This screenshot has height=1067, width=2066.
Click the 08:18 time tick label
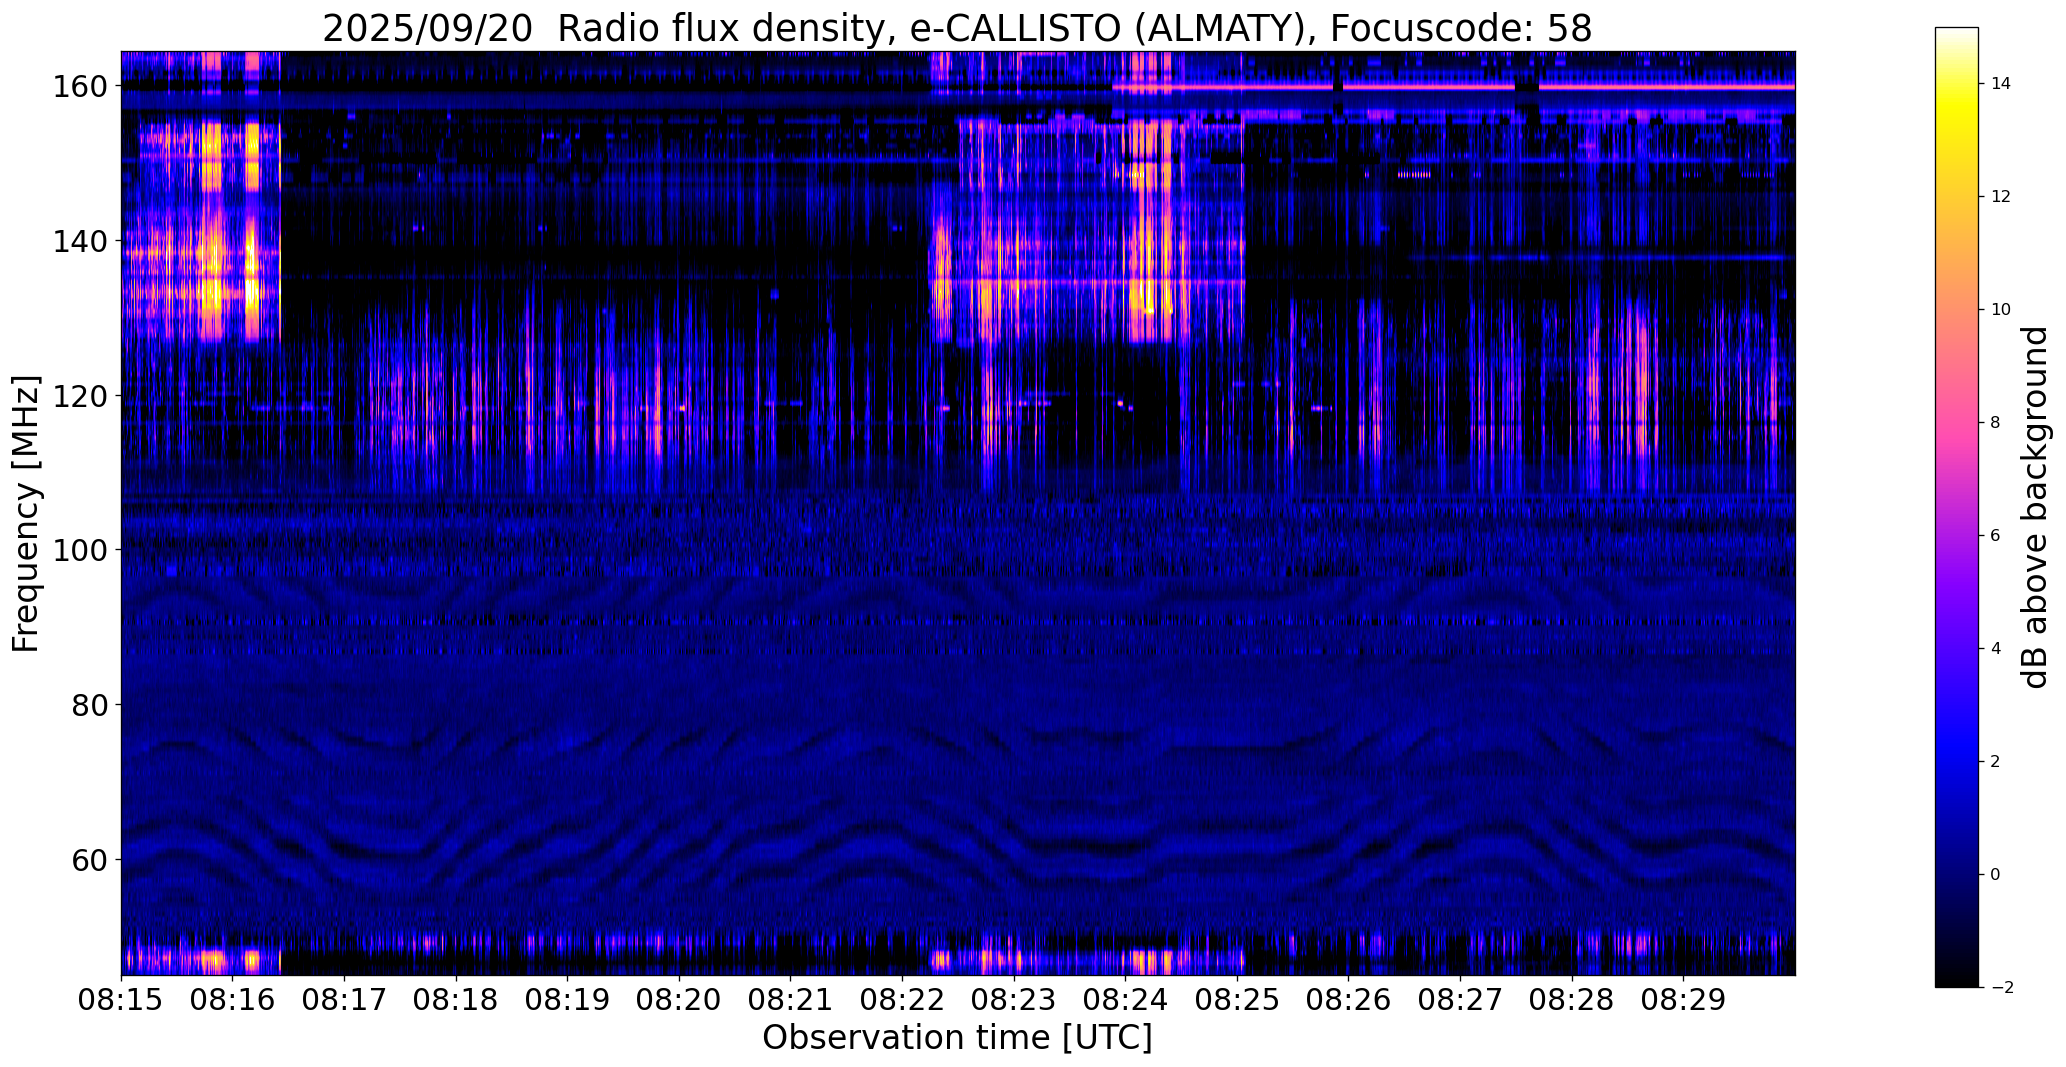click(x=456, y=1001)
